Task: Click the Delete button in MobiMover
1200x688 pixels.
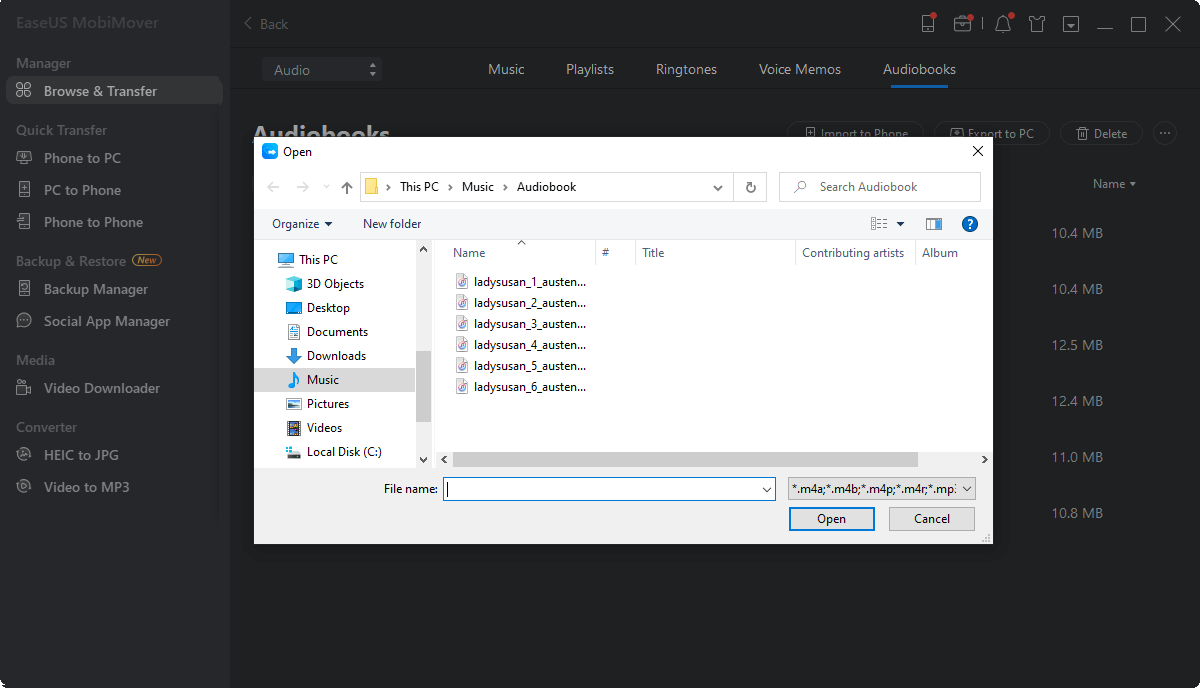Action: [x=1103, y=133]
